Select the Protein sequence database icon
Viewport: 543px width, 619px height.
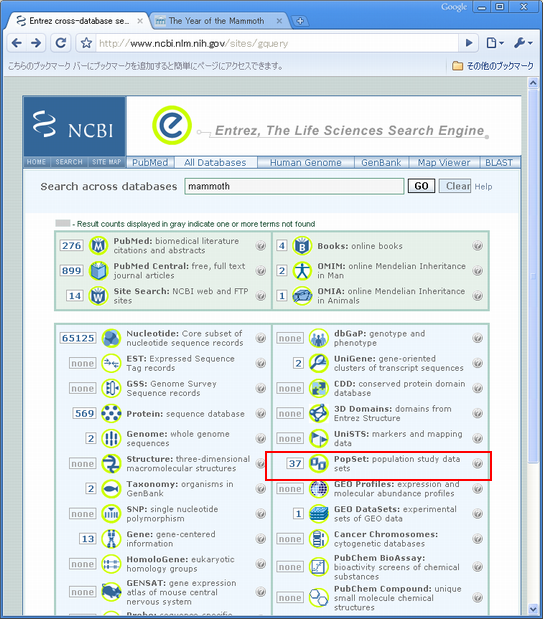coord(111,413)
